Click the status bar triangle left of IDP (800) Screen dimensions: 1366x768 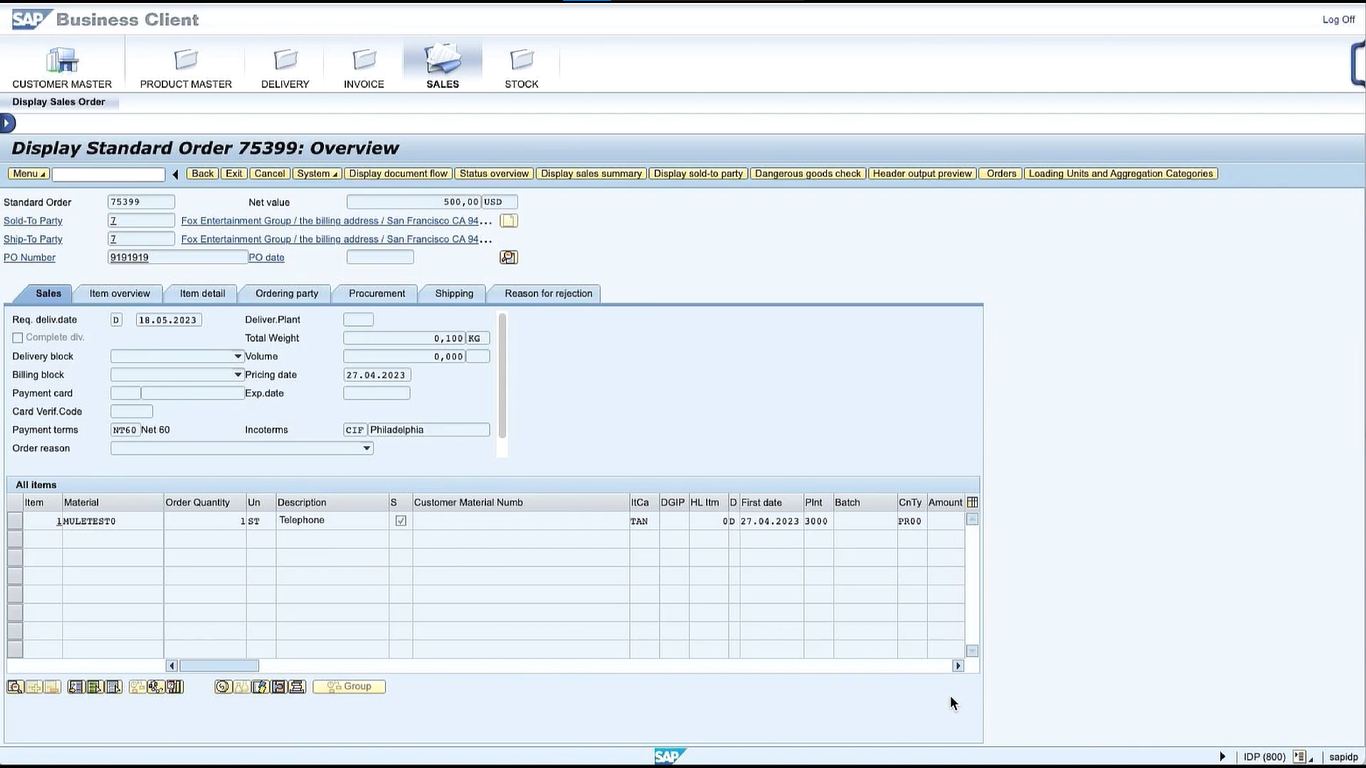1222,757
